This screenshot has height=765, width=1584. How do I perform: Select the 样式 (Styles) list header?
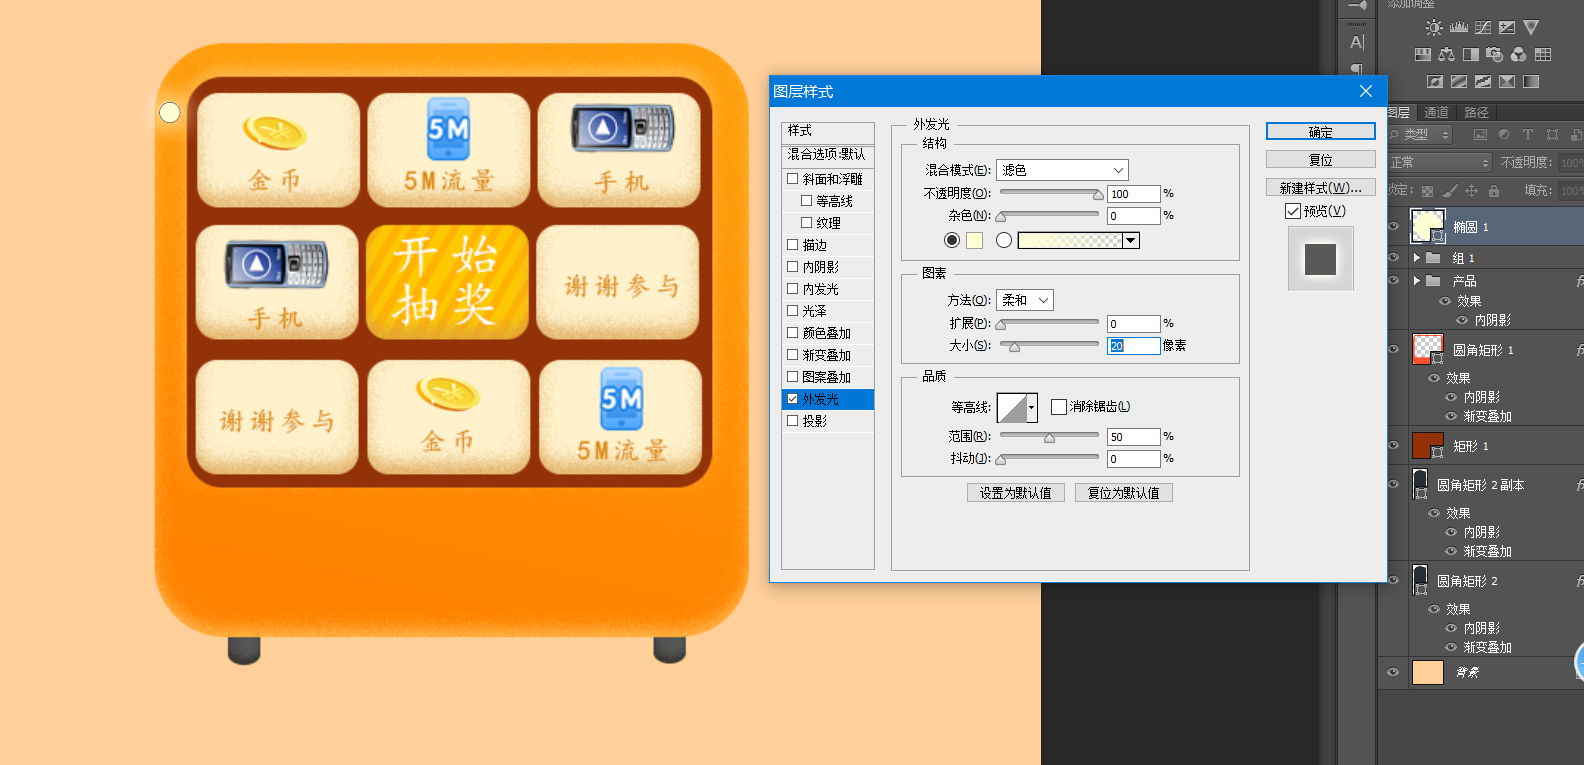828,131
